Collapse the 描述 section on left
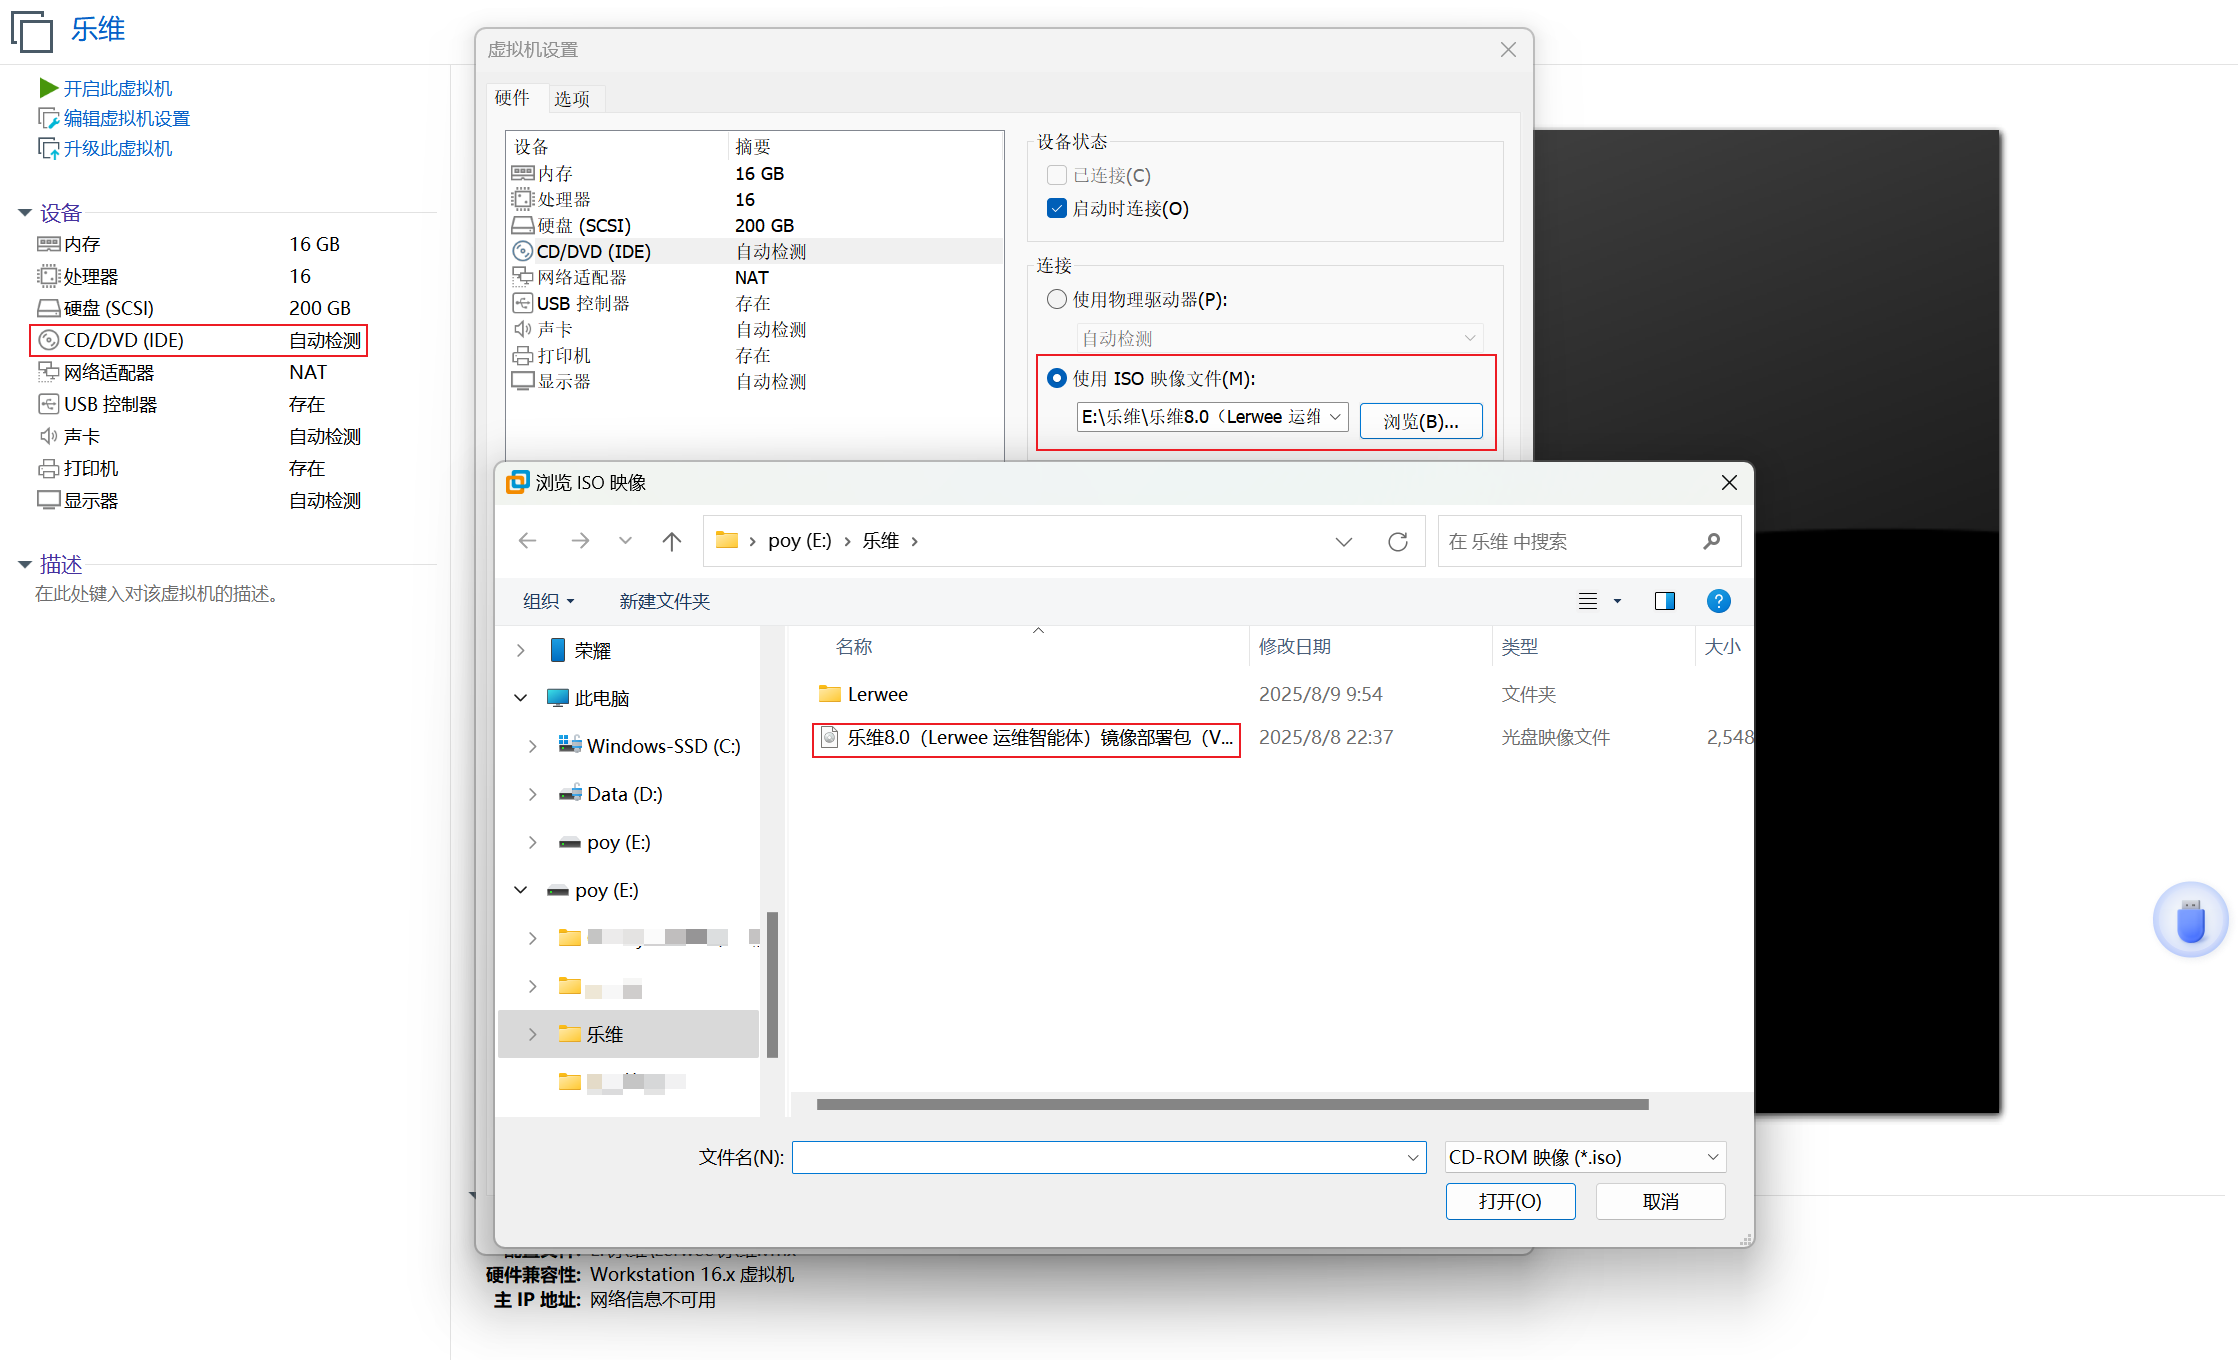This screenshot has width=2238, height=1360. click(x=25, y=565)
